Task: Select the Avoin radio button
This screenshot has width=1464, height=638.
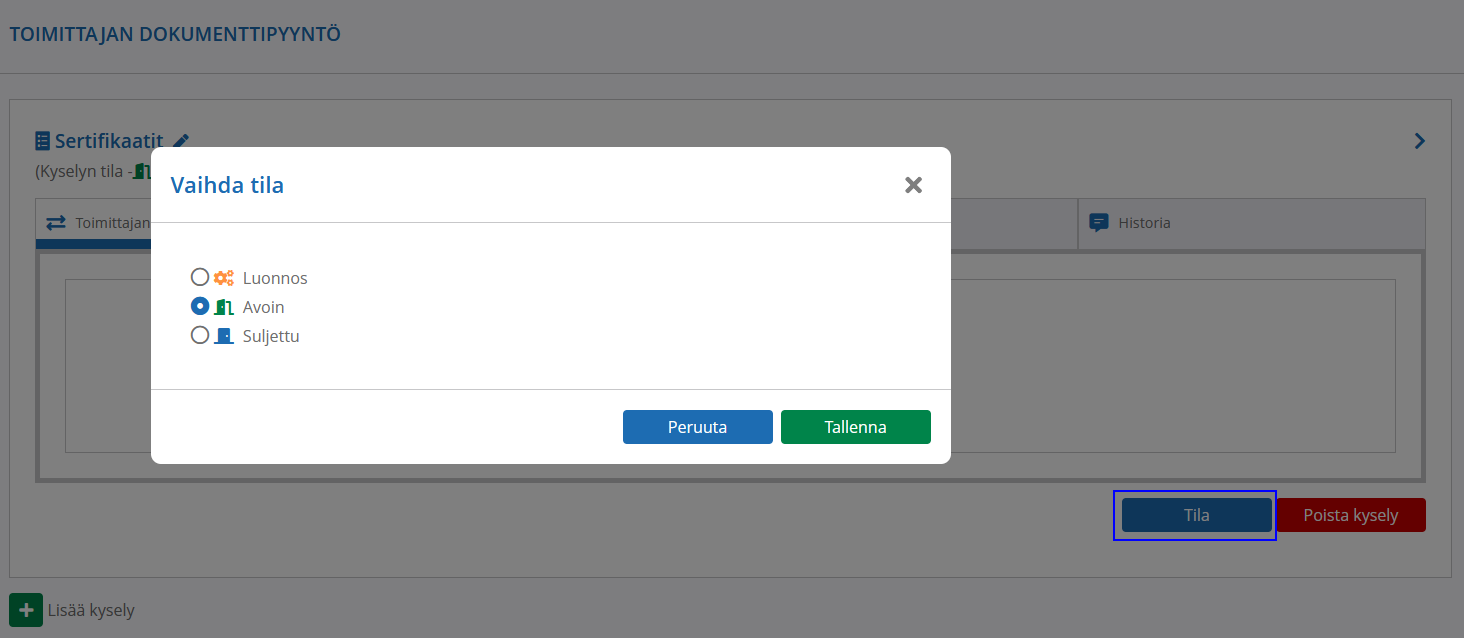Action: point(200,306)
